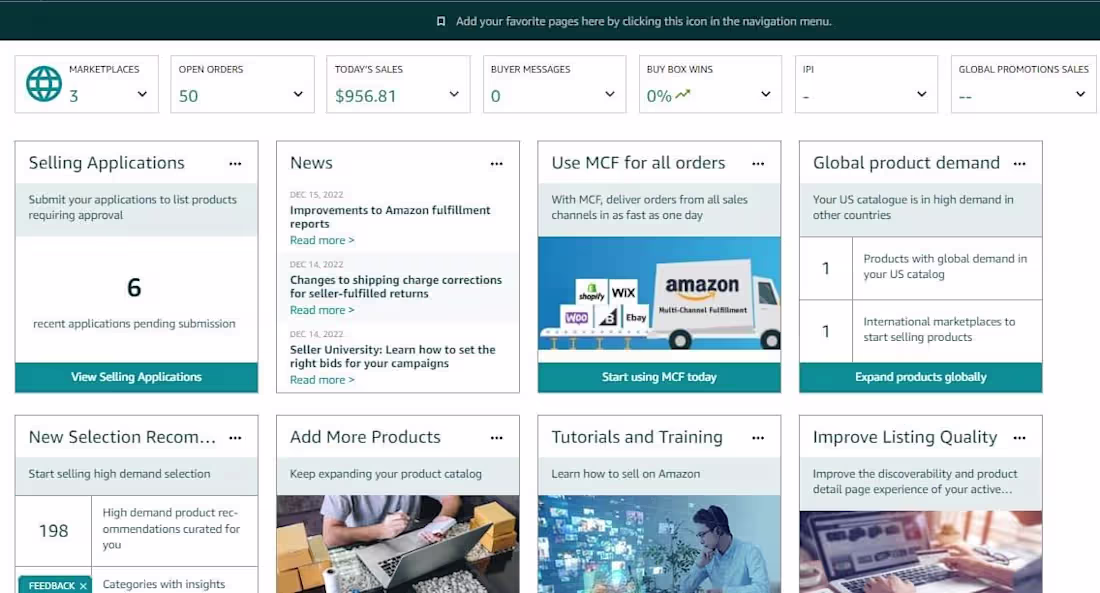Click 'Add your favorite pages here' banner text
Viewport: 1100px width, 593px height.
pos(643,22)
